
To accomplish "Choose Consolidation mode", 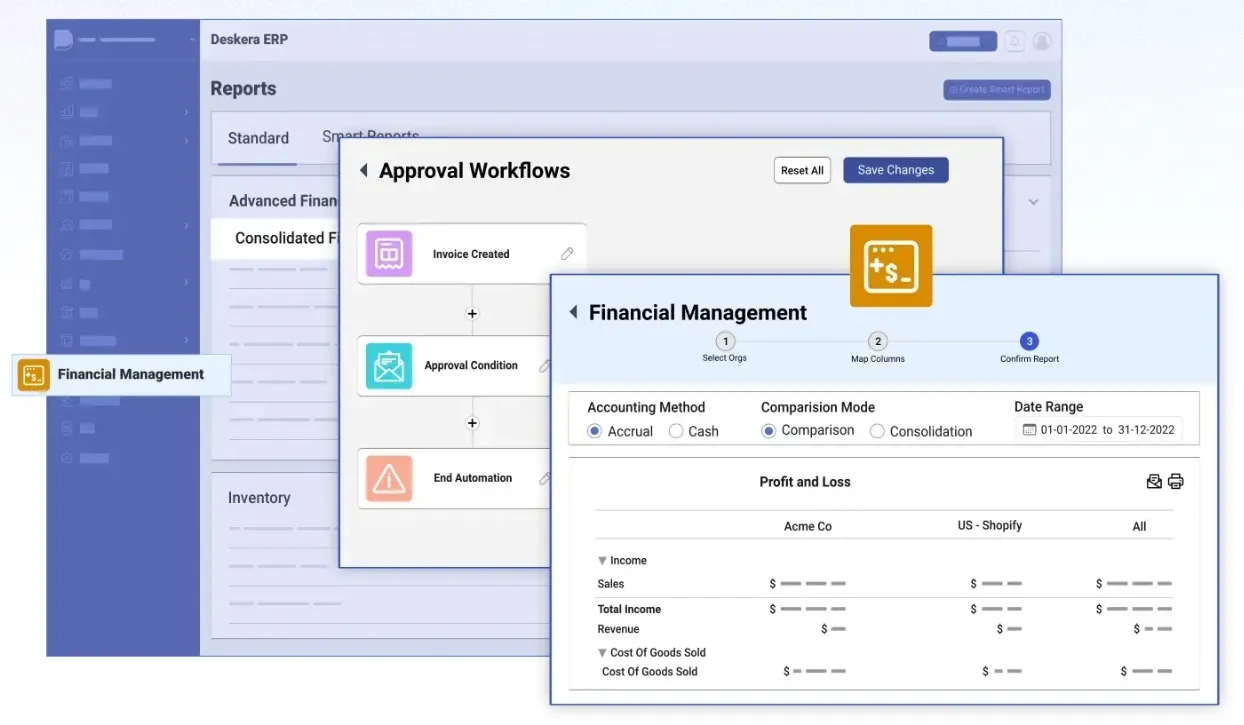I will coord(877,431).
